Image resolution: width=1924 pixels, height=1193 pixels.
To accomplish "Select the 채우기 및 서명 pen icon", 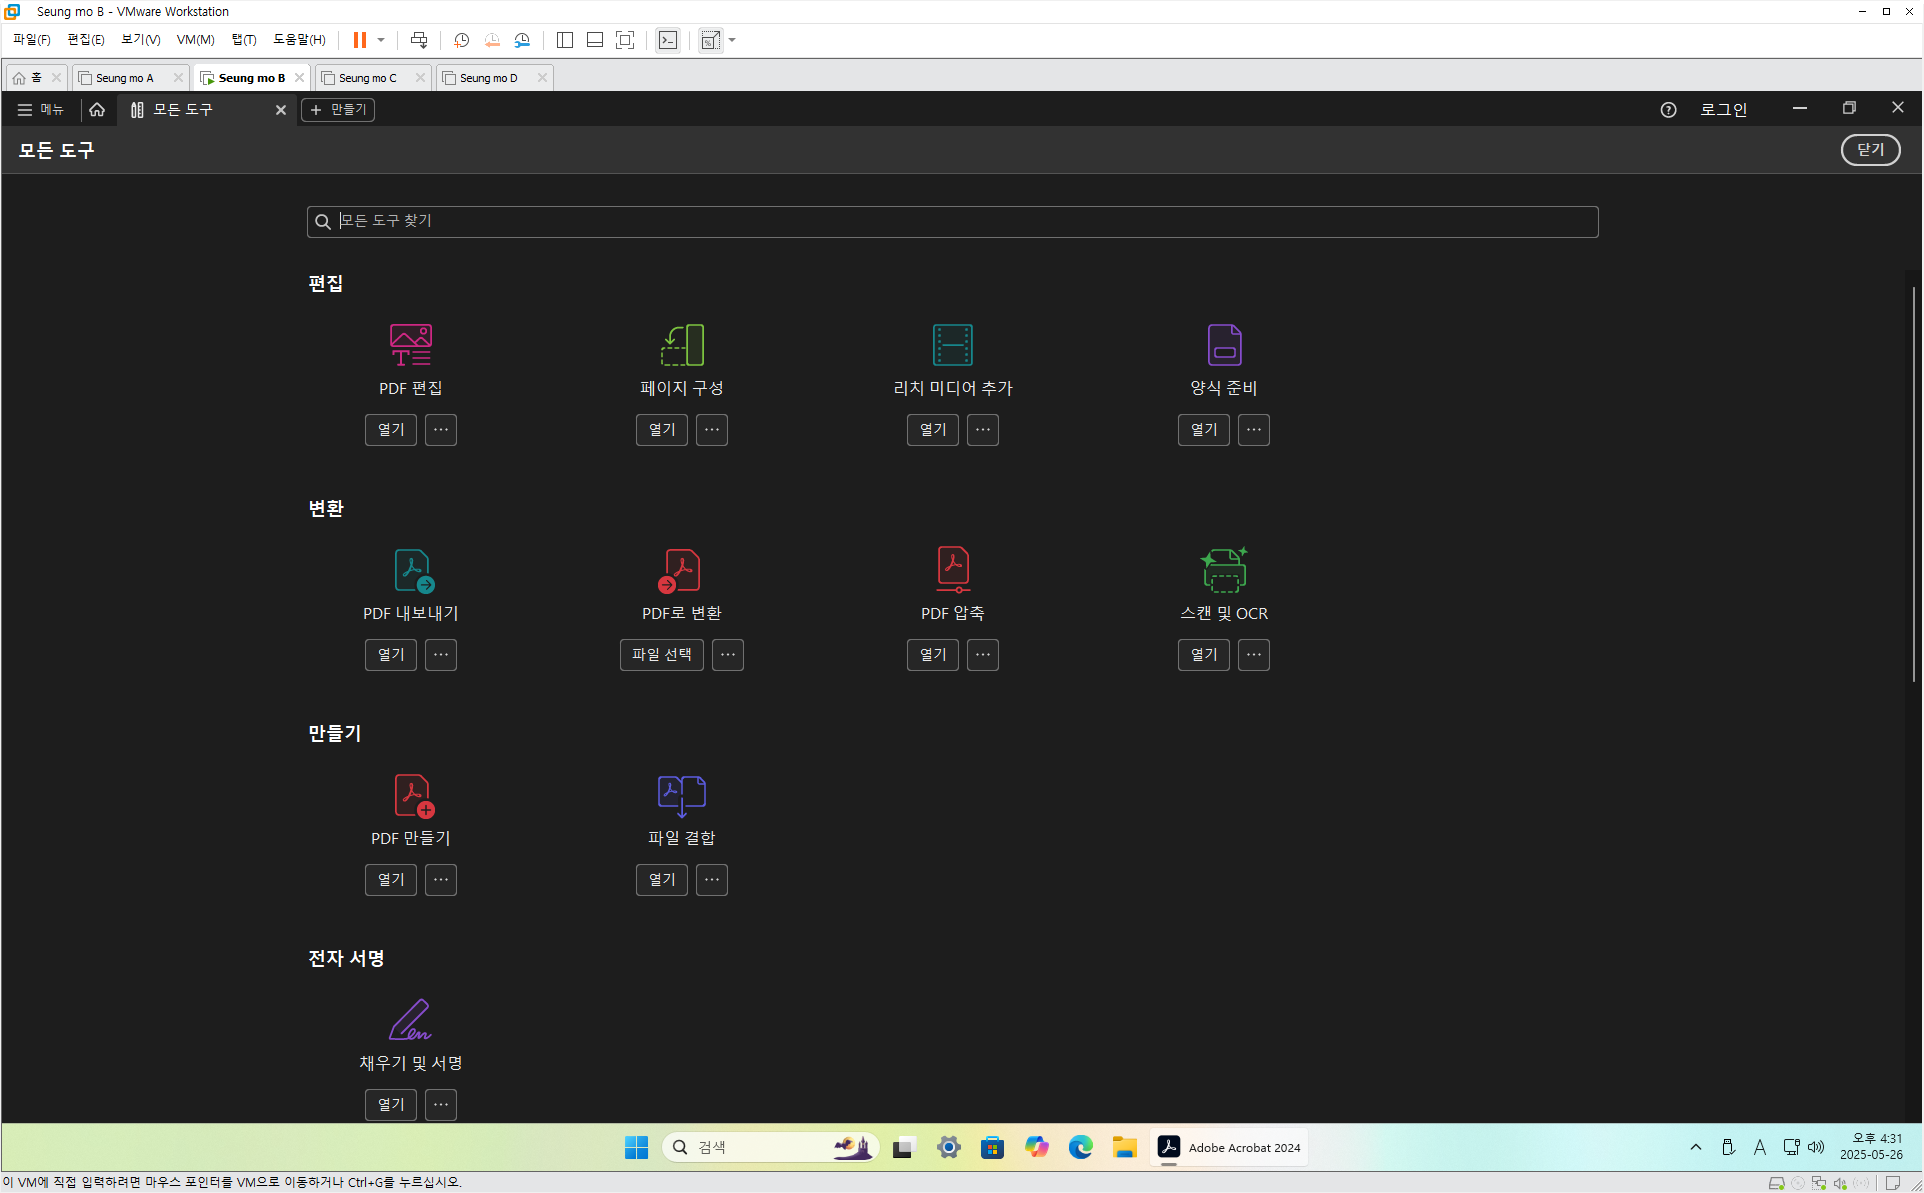I will pyautogui.click(x=410, y=1020).
